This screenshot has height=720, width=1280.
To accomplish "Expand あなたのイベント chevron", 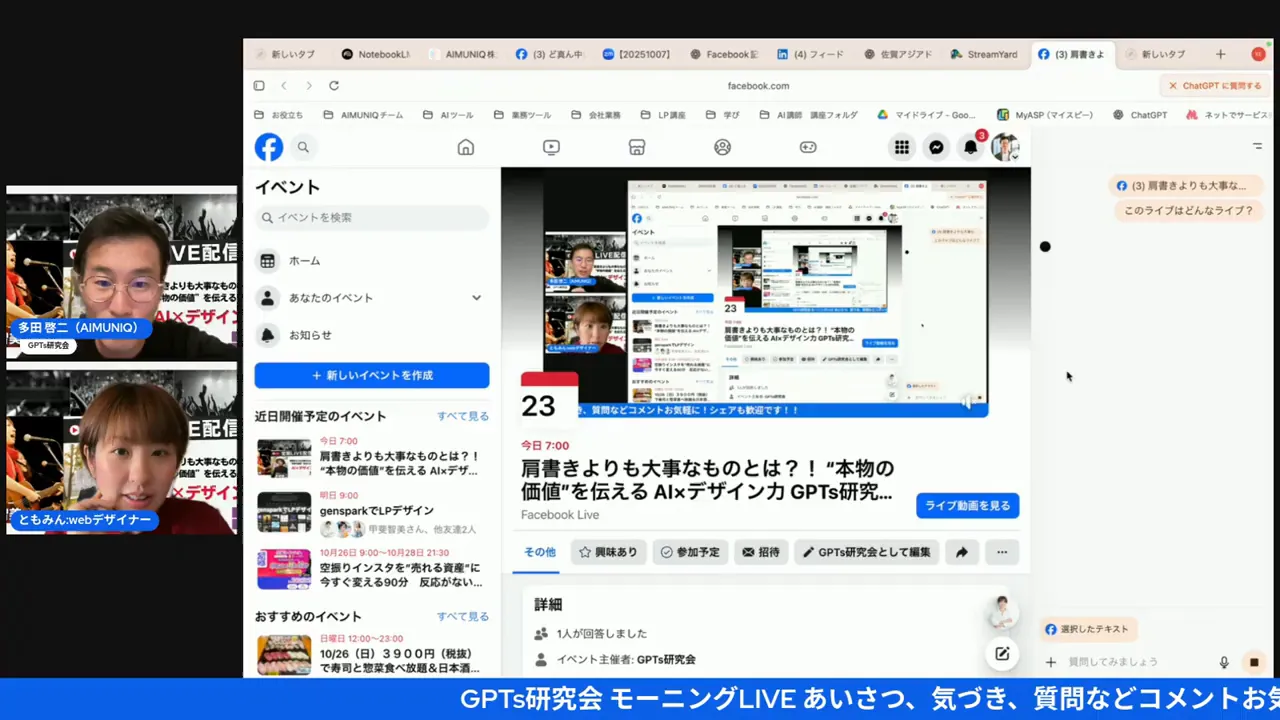I will pyautogui.click(x=476, y=298).
